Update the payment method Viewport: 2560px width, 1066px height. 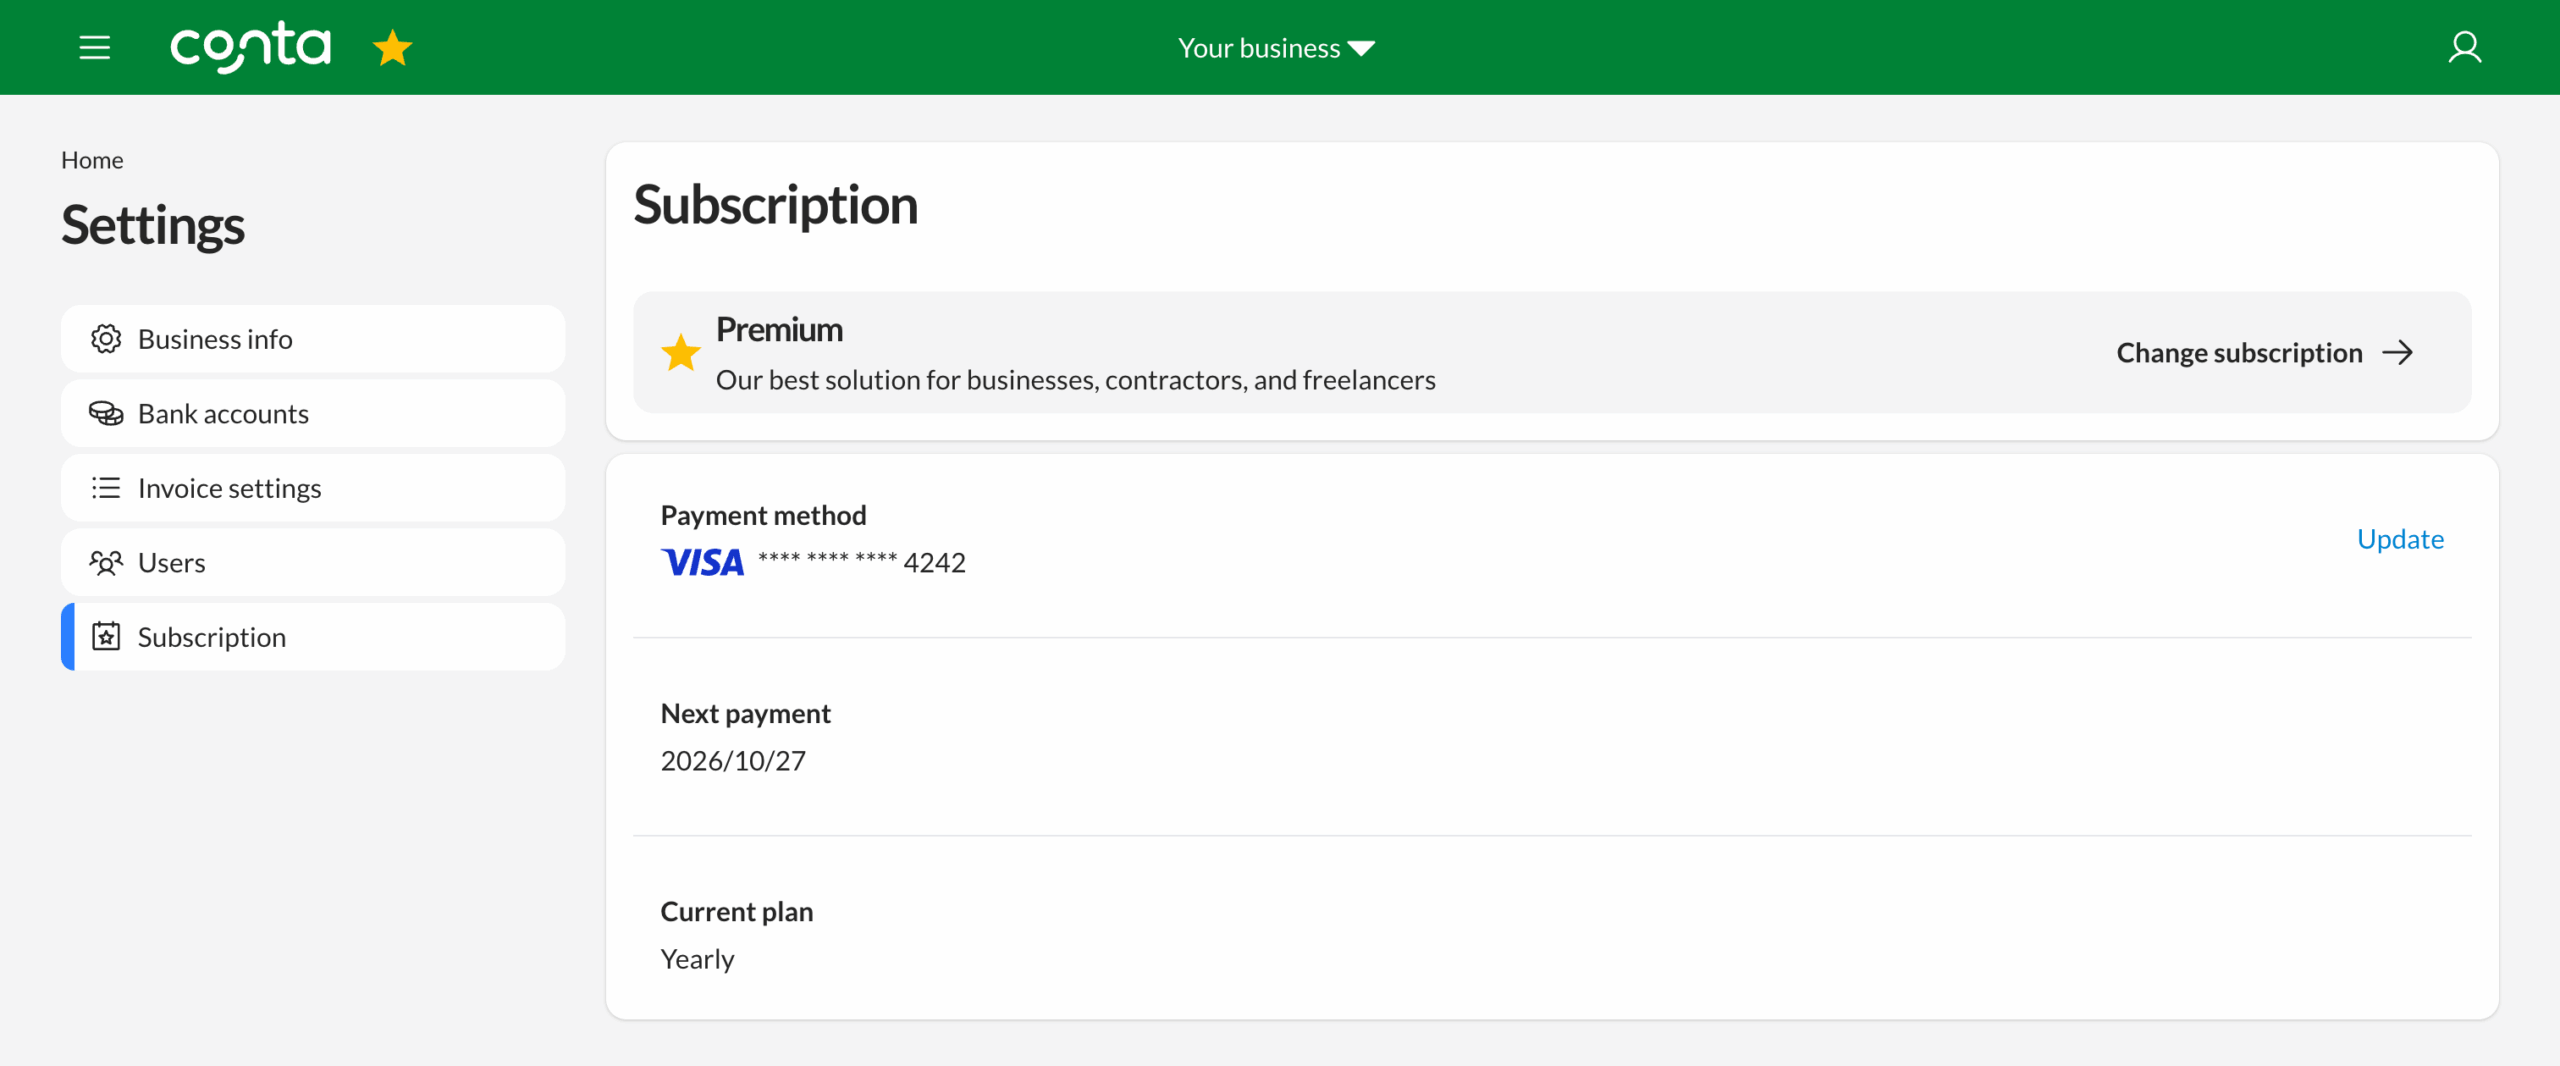tap(2399, 539)
